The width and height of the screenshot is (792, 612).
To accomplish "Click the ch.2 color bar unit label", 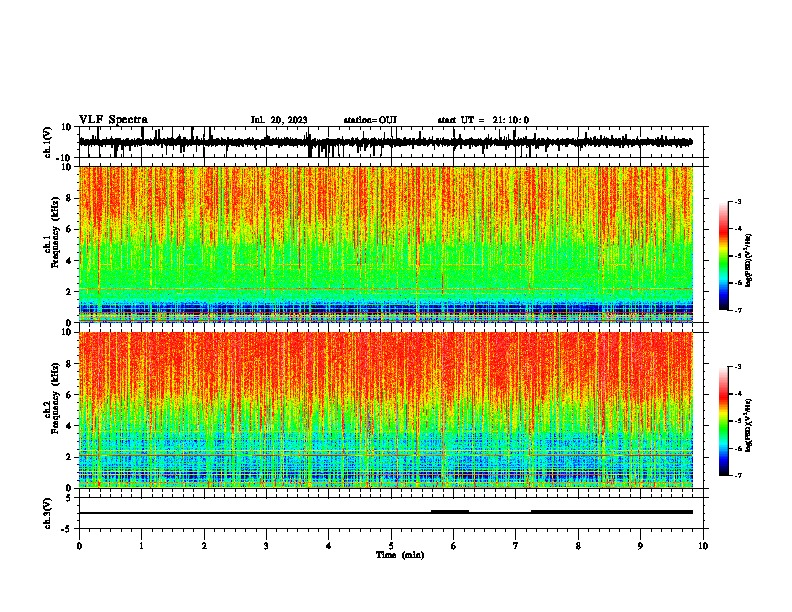I will (749, 425).
